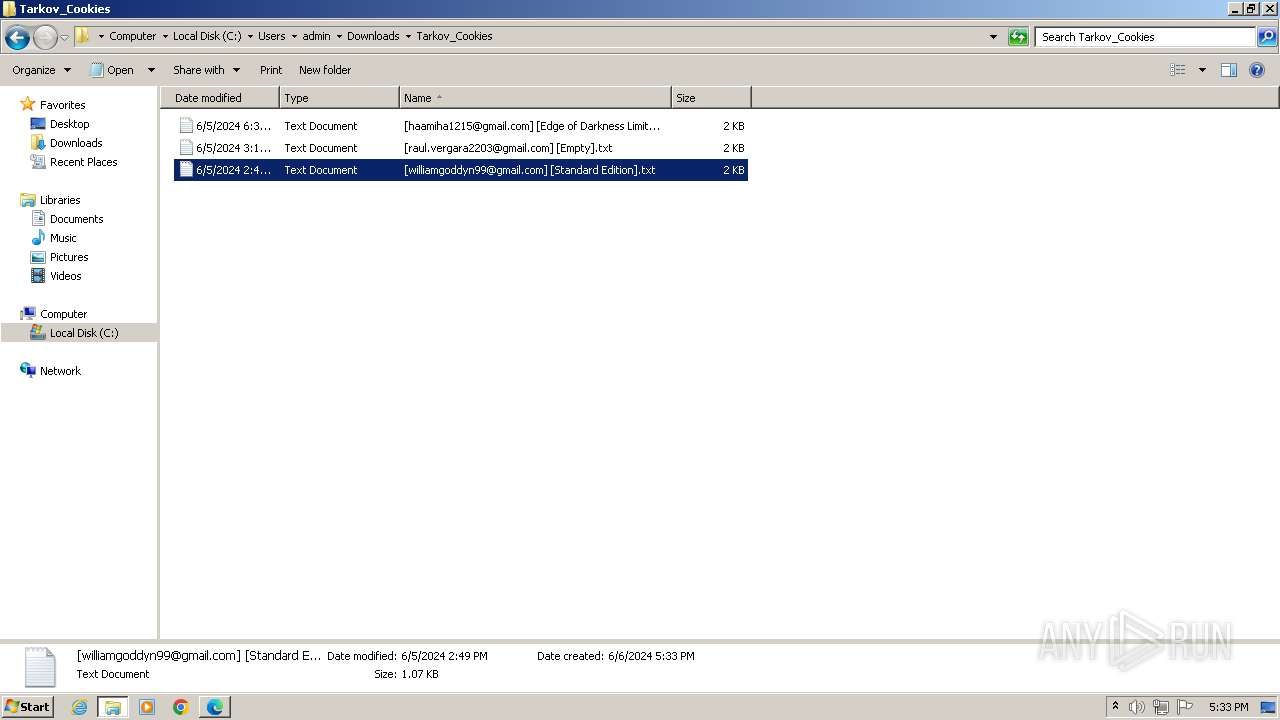1280x720 pixels.
Task: Click the network tray icon
Action: click(1161, 707)
